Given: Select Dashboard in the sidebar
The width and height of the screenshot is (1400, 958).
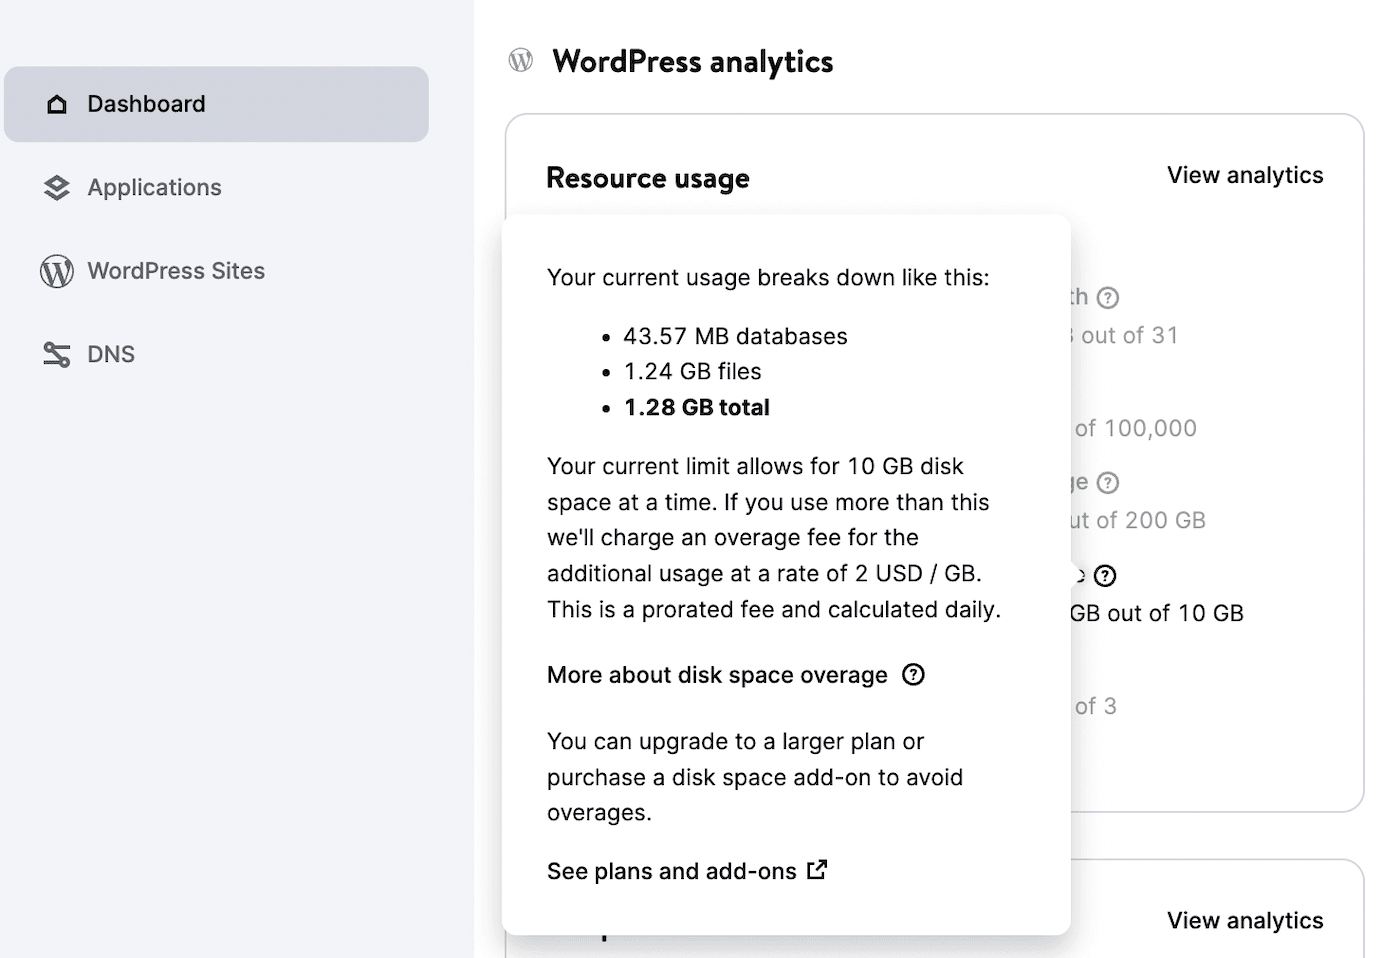Looking at the screenshot, I should point(146,103).
